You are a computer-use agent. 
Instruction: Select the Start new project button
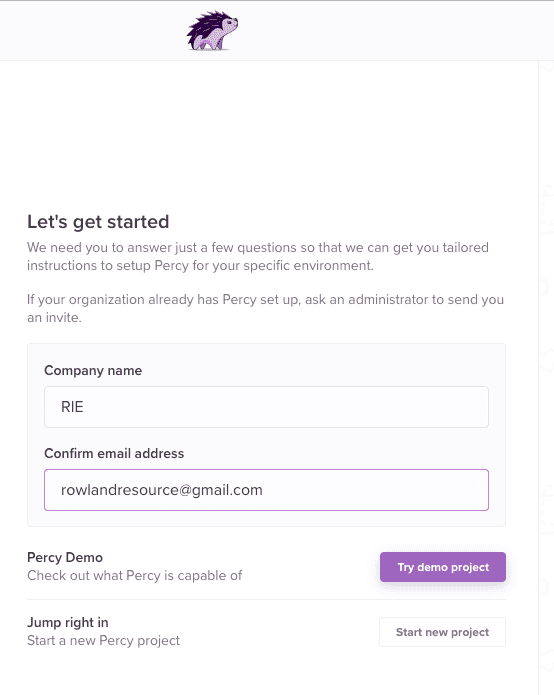(442, 632)
